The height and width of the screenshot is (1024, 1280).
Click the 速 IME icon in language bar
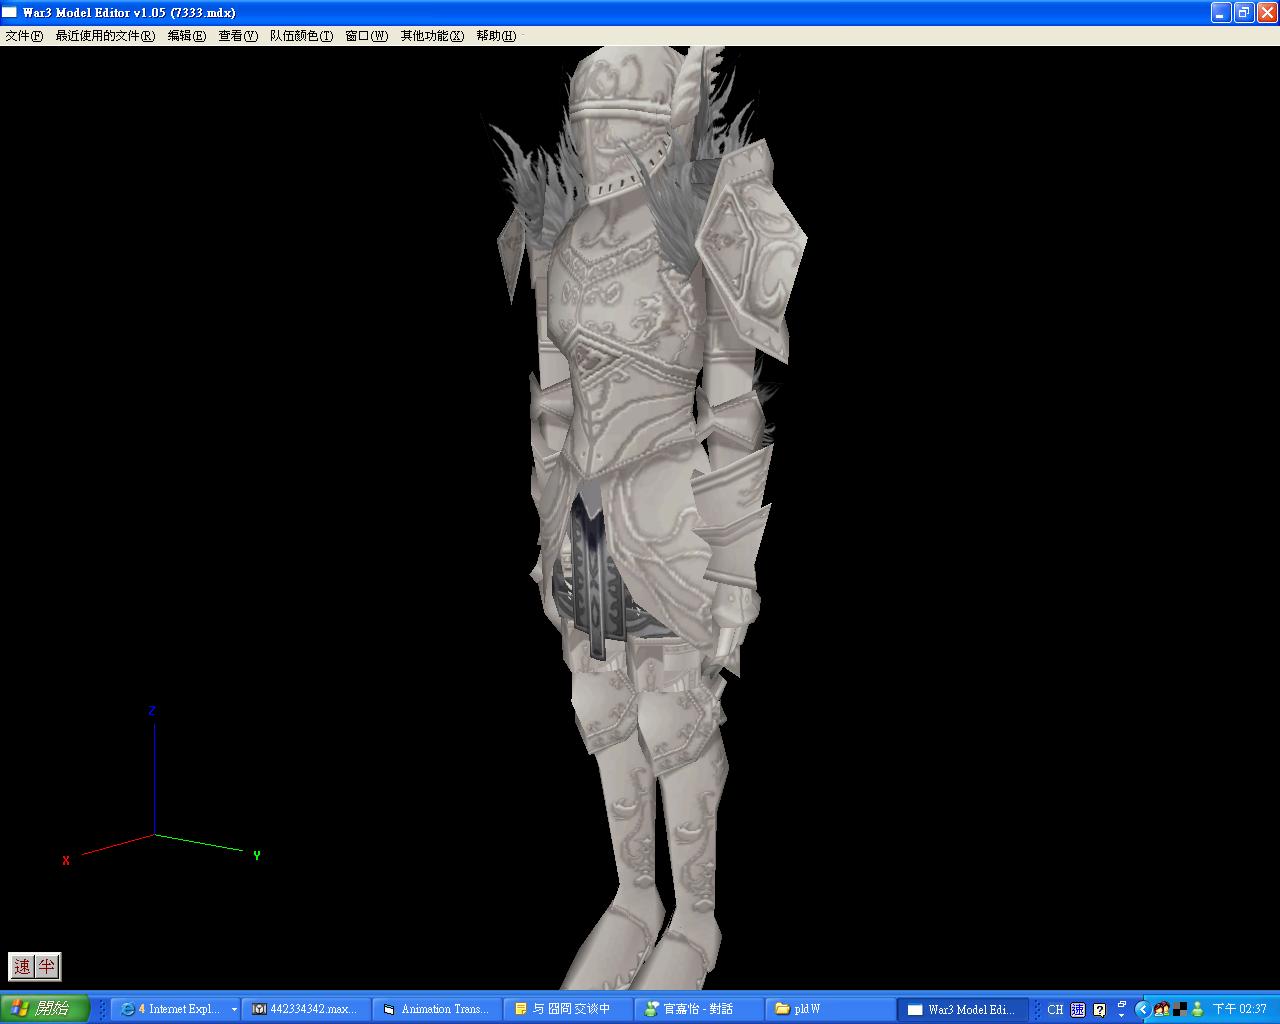(1078, 1009)
